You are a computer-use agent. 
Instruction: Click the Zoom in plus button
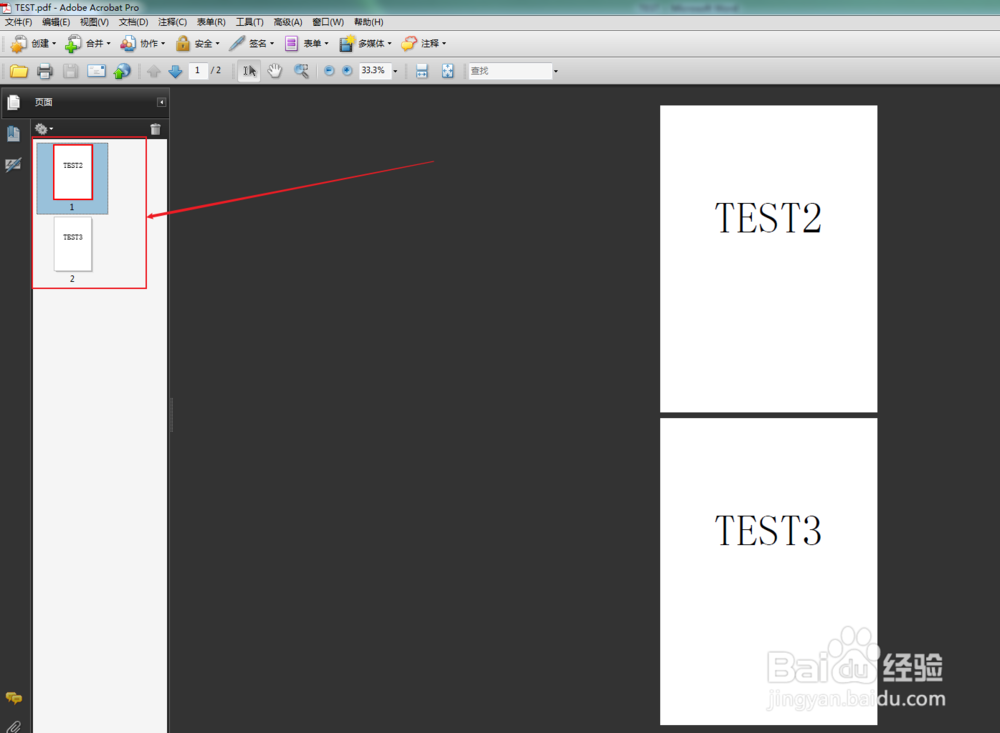tap(347, 71)
